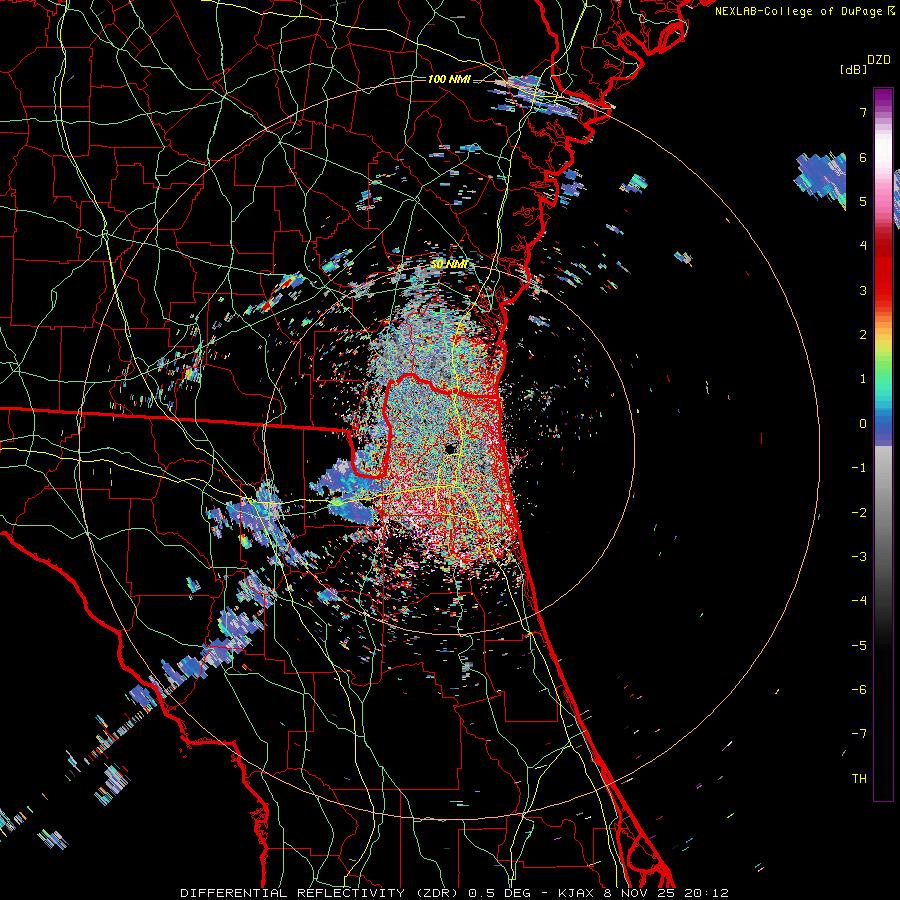Click the TH label below the scale
Screen dimensions: 900x900
click(x=859, y=779)
